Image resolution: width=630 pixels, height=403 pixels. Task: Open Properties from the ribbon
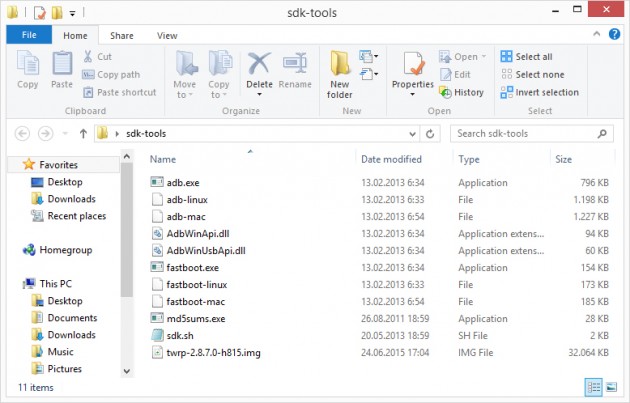click(x=412, y=68)
